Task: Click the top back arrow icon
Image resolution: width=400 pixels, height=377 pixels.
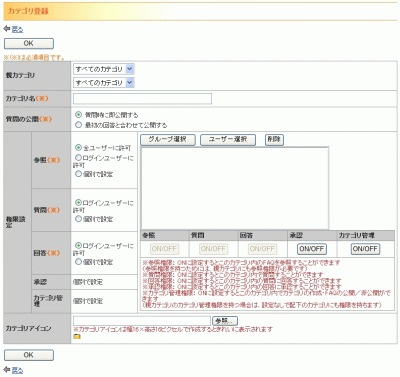Action: (x=7, y=29)
